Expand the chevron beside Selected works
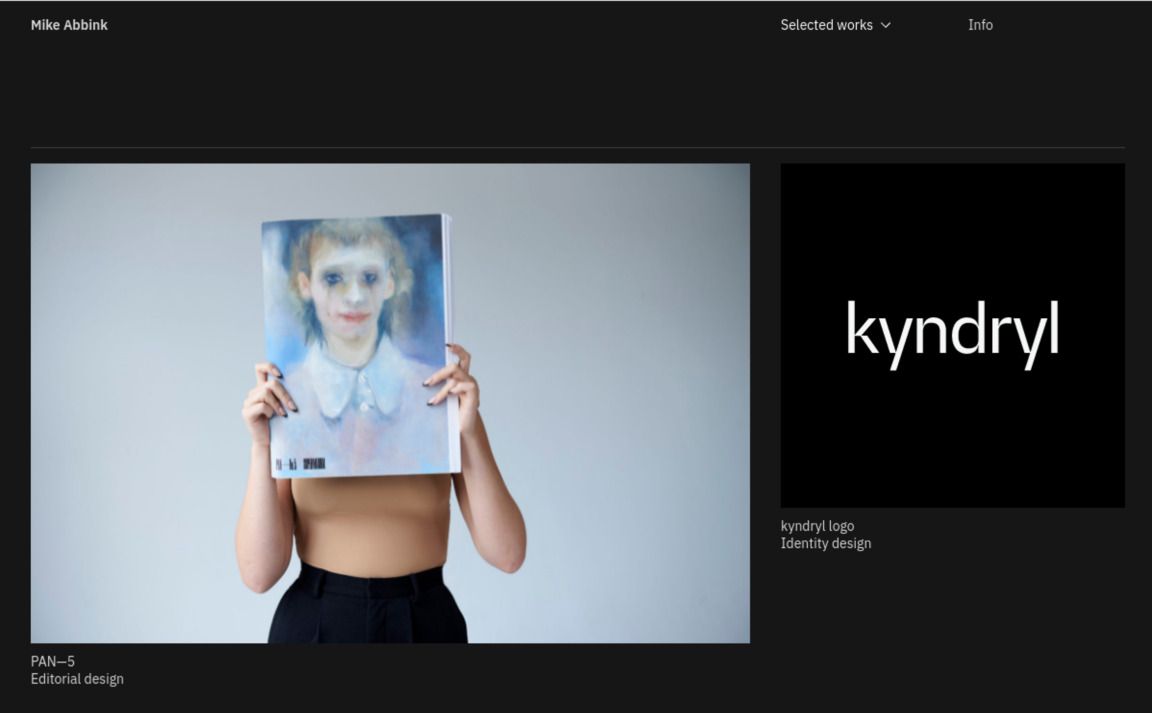This screenshot has width=1152, height=713. (886, 25)
